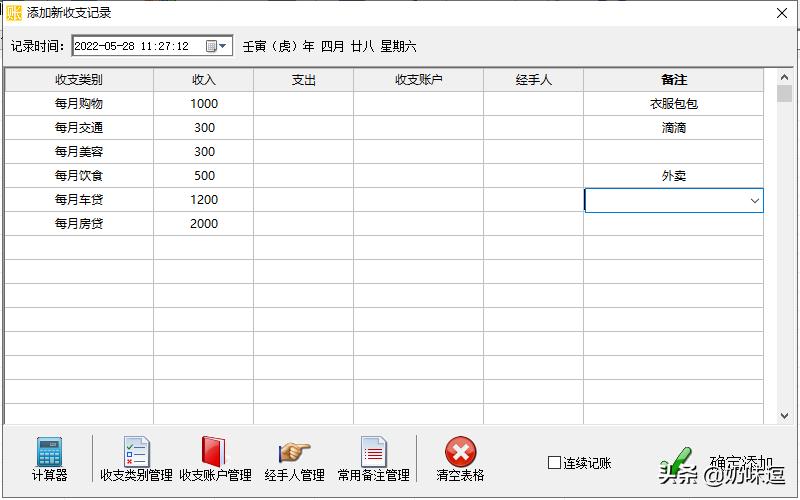Click the 支出 cell for 每月房贷
This screenshot has height=500, width=800.
click(304, 223)
